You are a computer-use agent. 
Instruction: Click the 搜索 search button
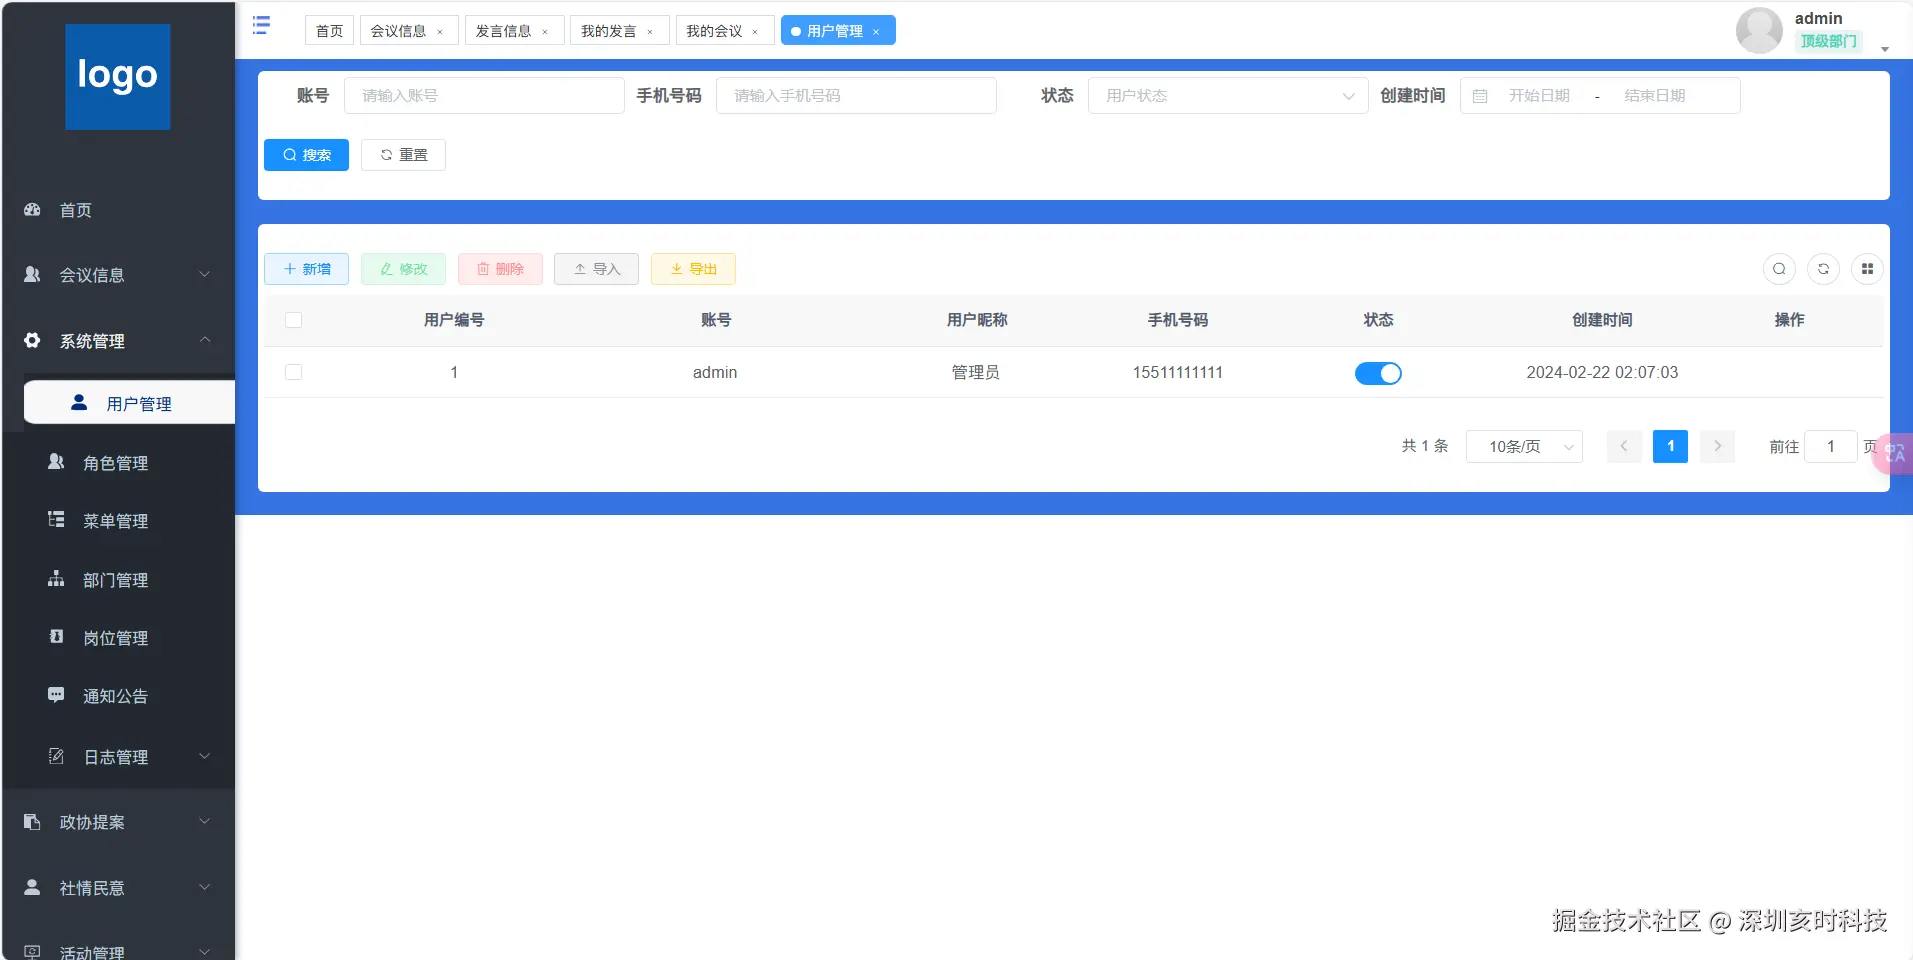306,155
